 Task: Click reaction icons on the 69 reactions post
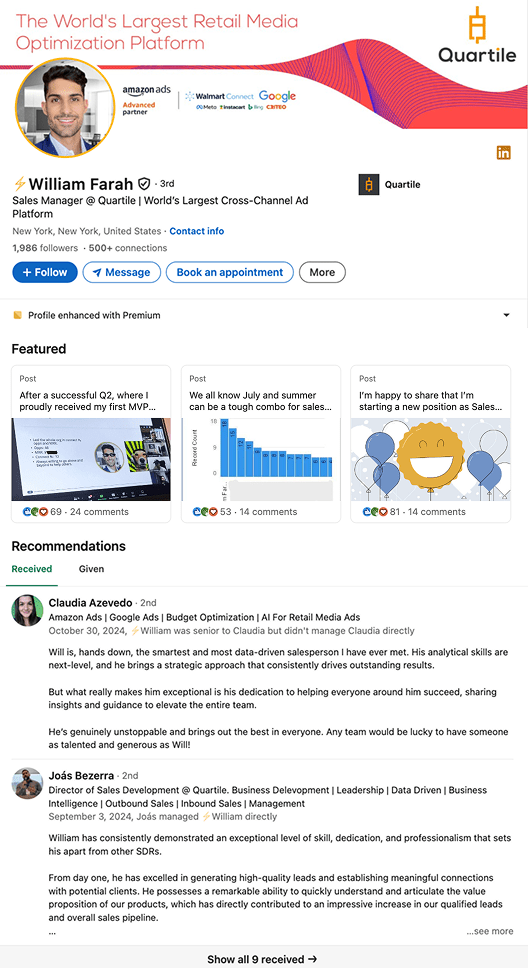(x=35, y=512)
